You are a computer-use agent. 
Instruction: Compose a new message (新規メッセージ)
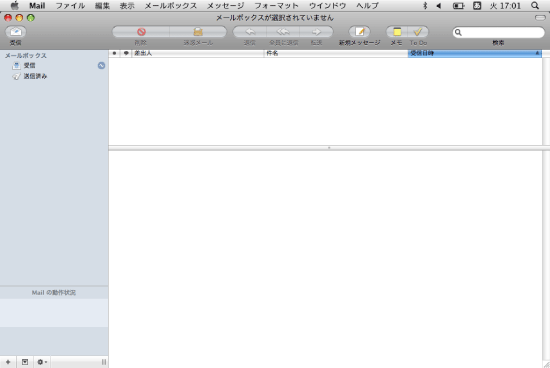point(360,32)
